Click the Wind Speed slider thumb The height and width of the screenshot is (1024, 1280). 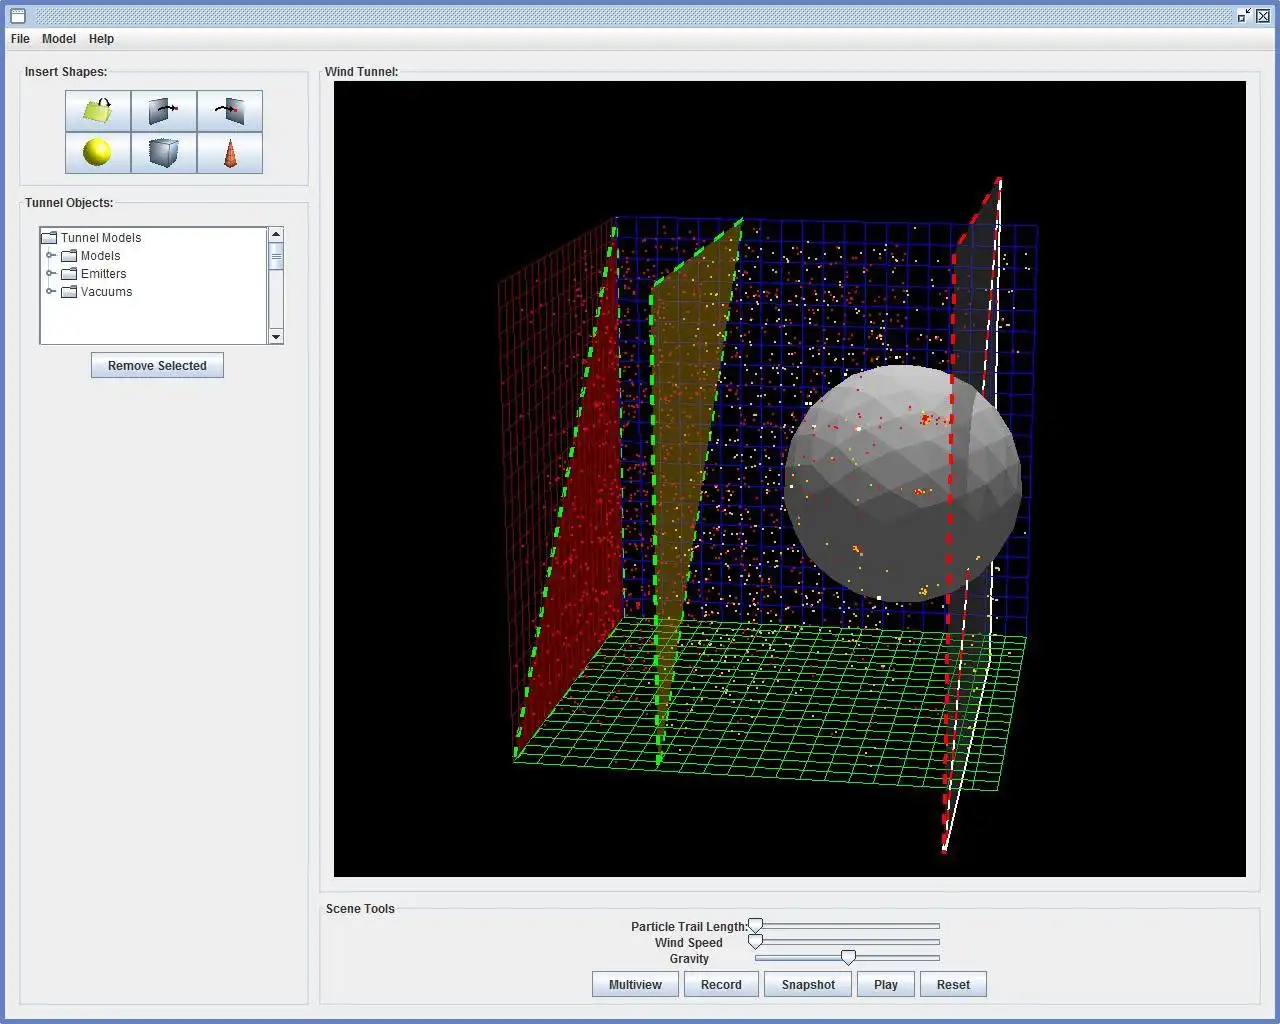[756, 942]
